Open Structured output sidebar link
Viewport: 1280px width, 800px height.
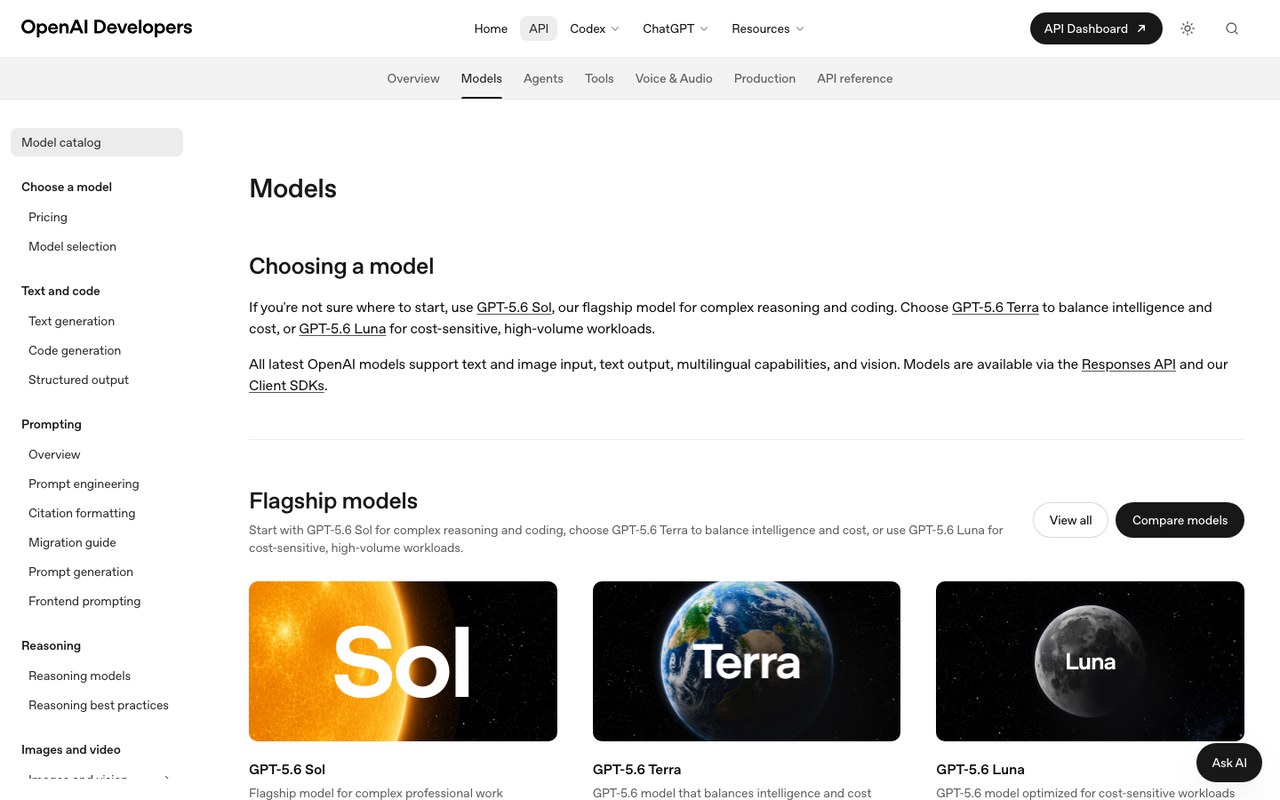[78, 380]
